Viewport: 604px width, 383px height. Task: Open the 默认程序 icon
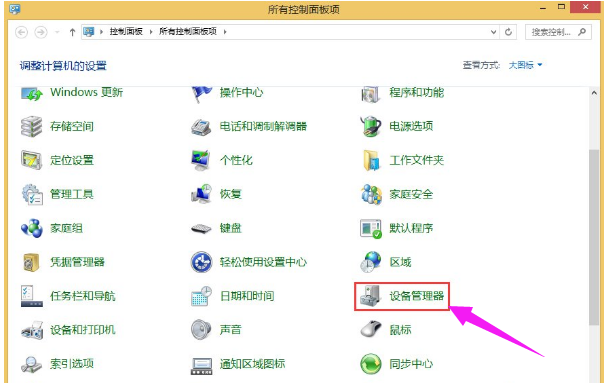pos(371,229)
